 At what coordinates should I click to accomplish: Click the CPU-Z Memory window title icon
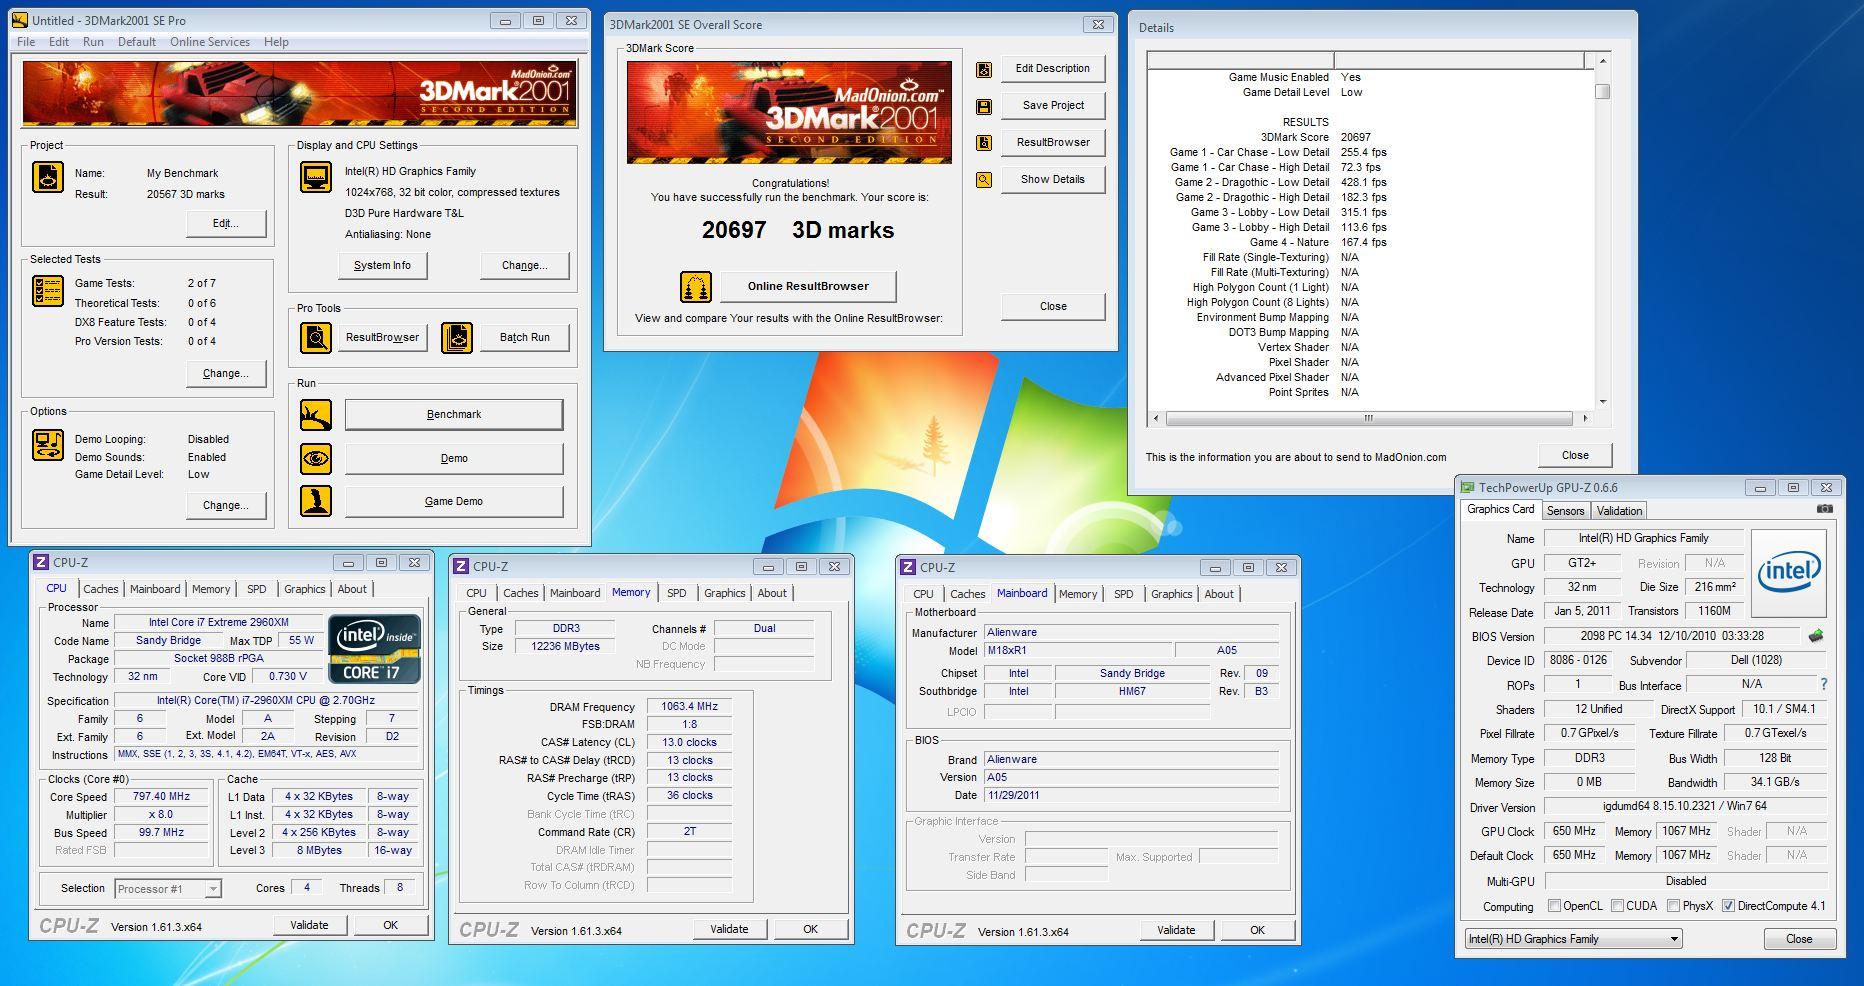tap(461, 567)
